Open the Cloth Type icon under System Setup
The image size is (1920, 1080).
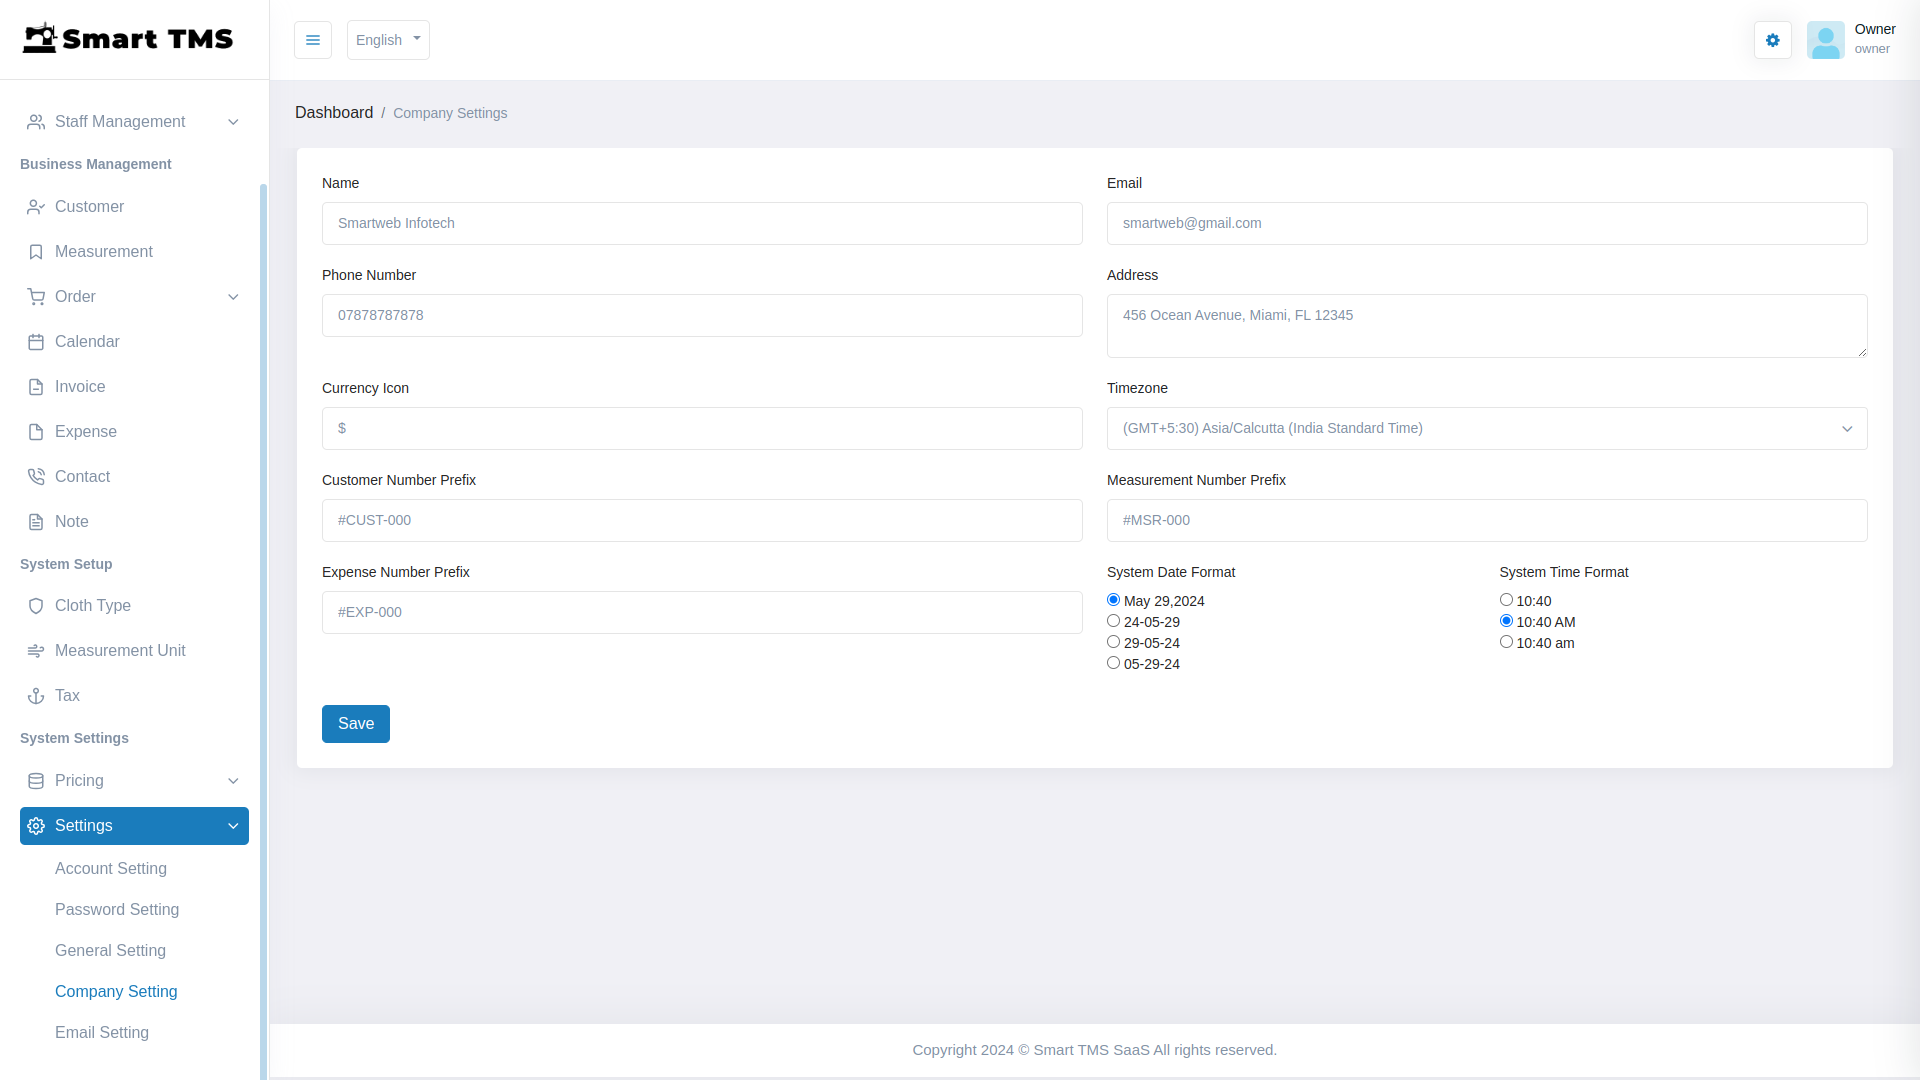(x=36, y=606)
